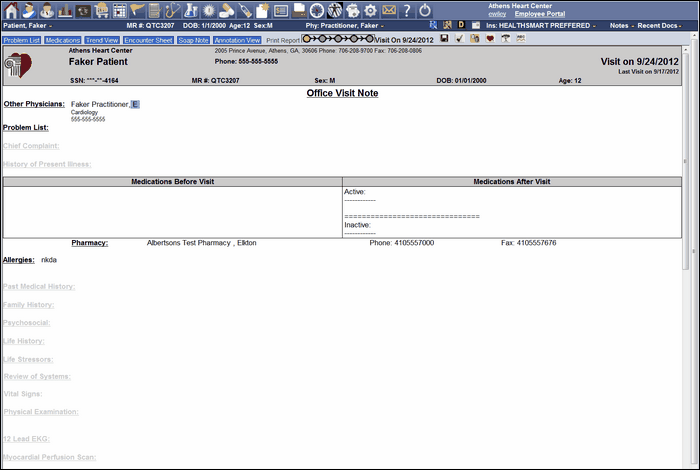This screenshot has width=700, height=470.
Task: Expand the Ins: HEALTHSMART PREFFERED dropdown
Action: [541, 25]
